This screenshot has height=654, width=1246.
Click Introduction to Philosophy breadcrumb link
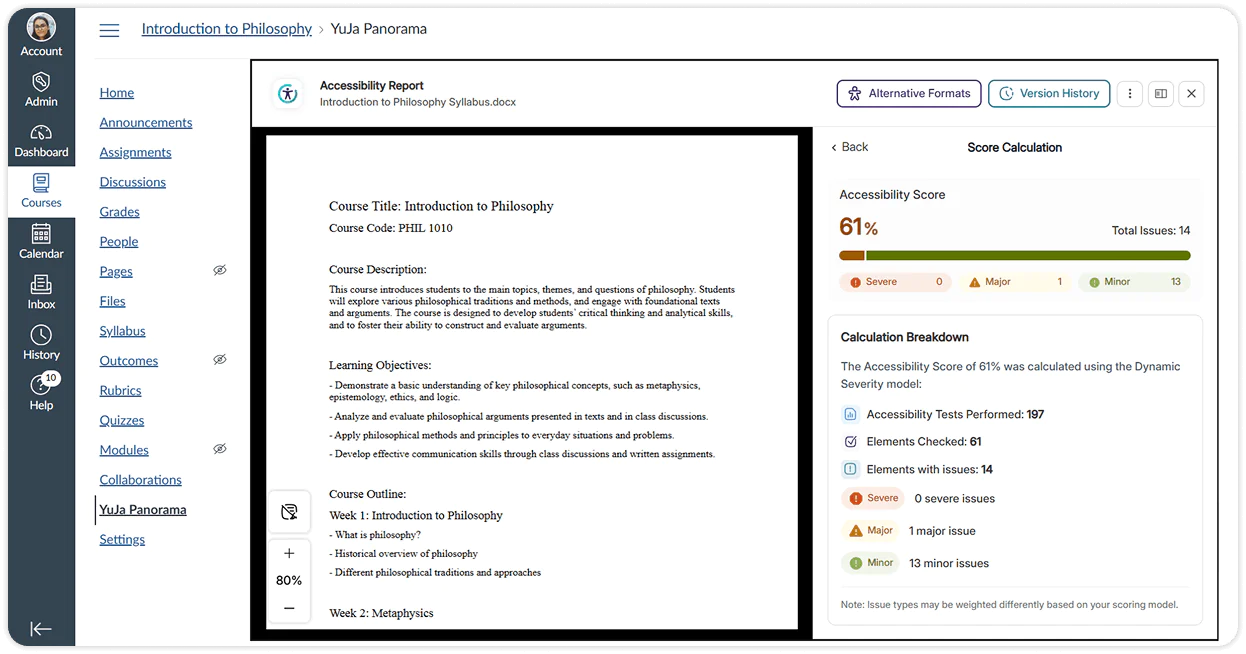tap(227, 29)
